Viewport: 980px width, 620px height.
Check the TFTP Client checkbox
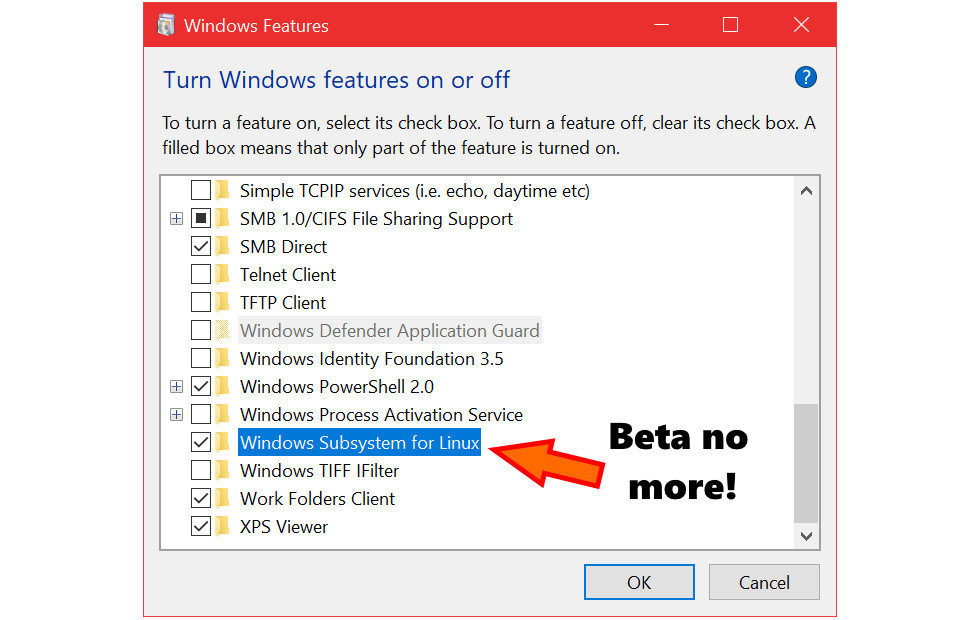(201, 302)
